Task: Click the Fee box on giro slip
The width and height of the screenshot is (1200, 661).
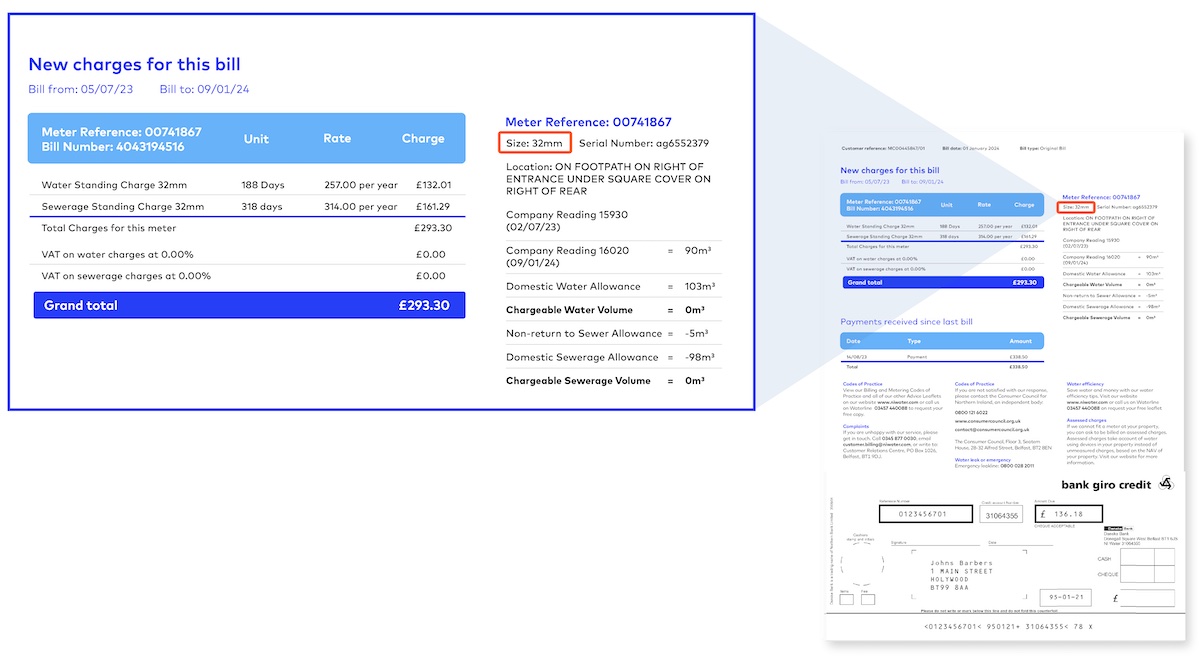Action: coord(868,599)
